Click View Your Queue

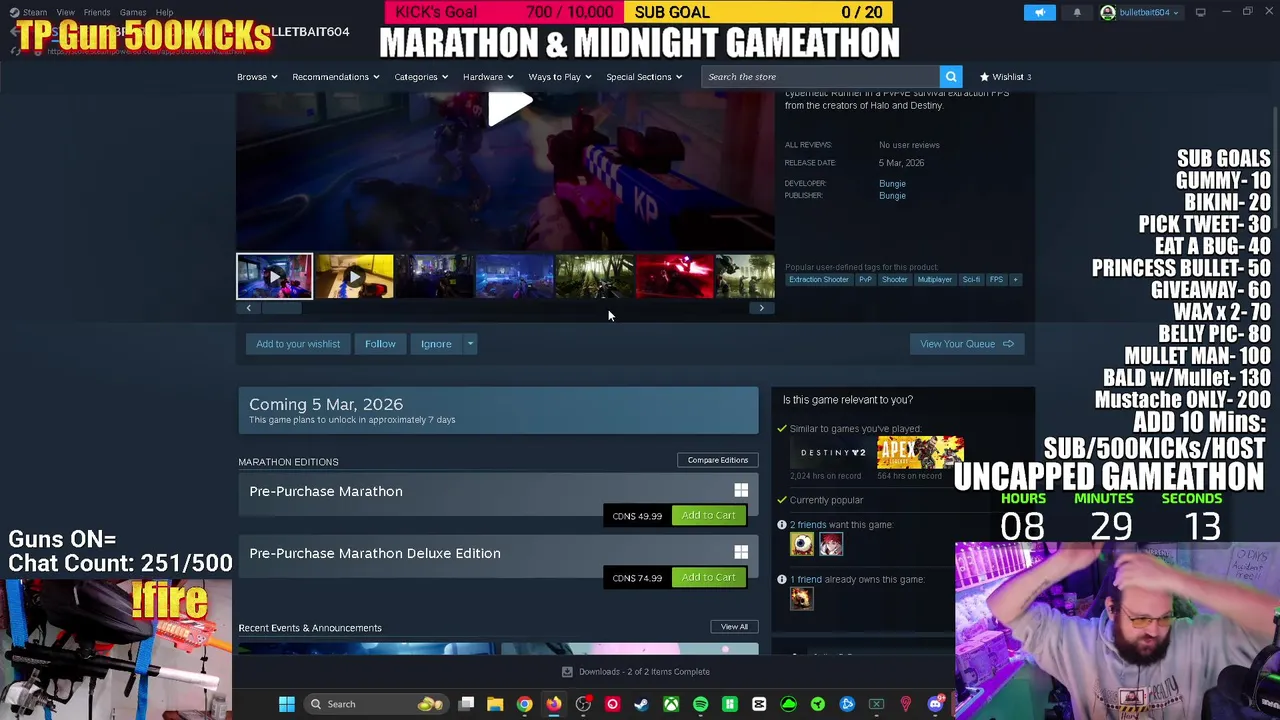966,344
